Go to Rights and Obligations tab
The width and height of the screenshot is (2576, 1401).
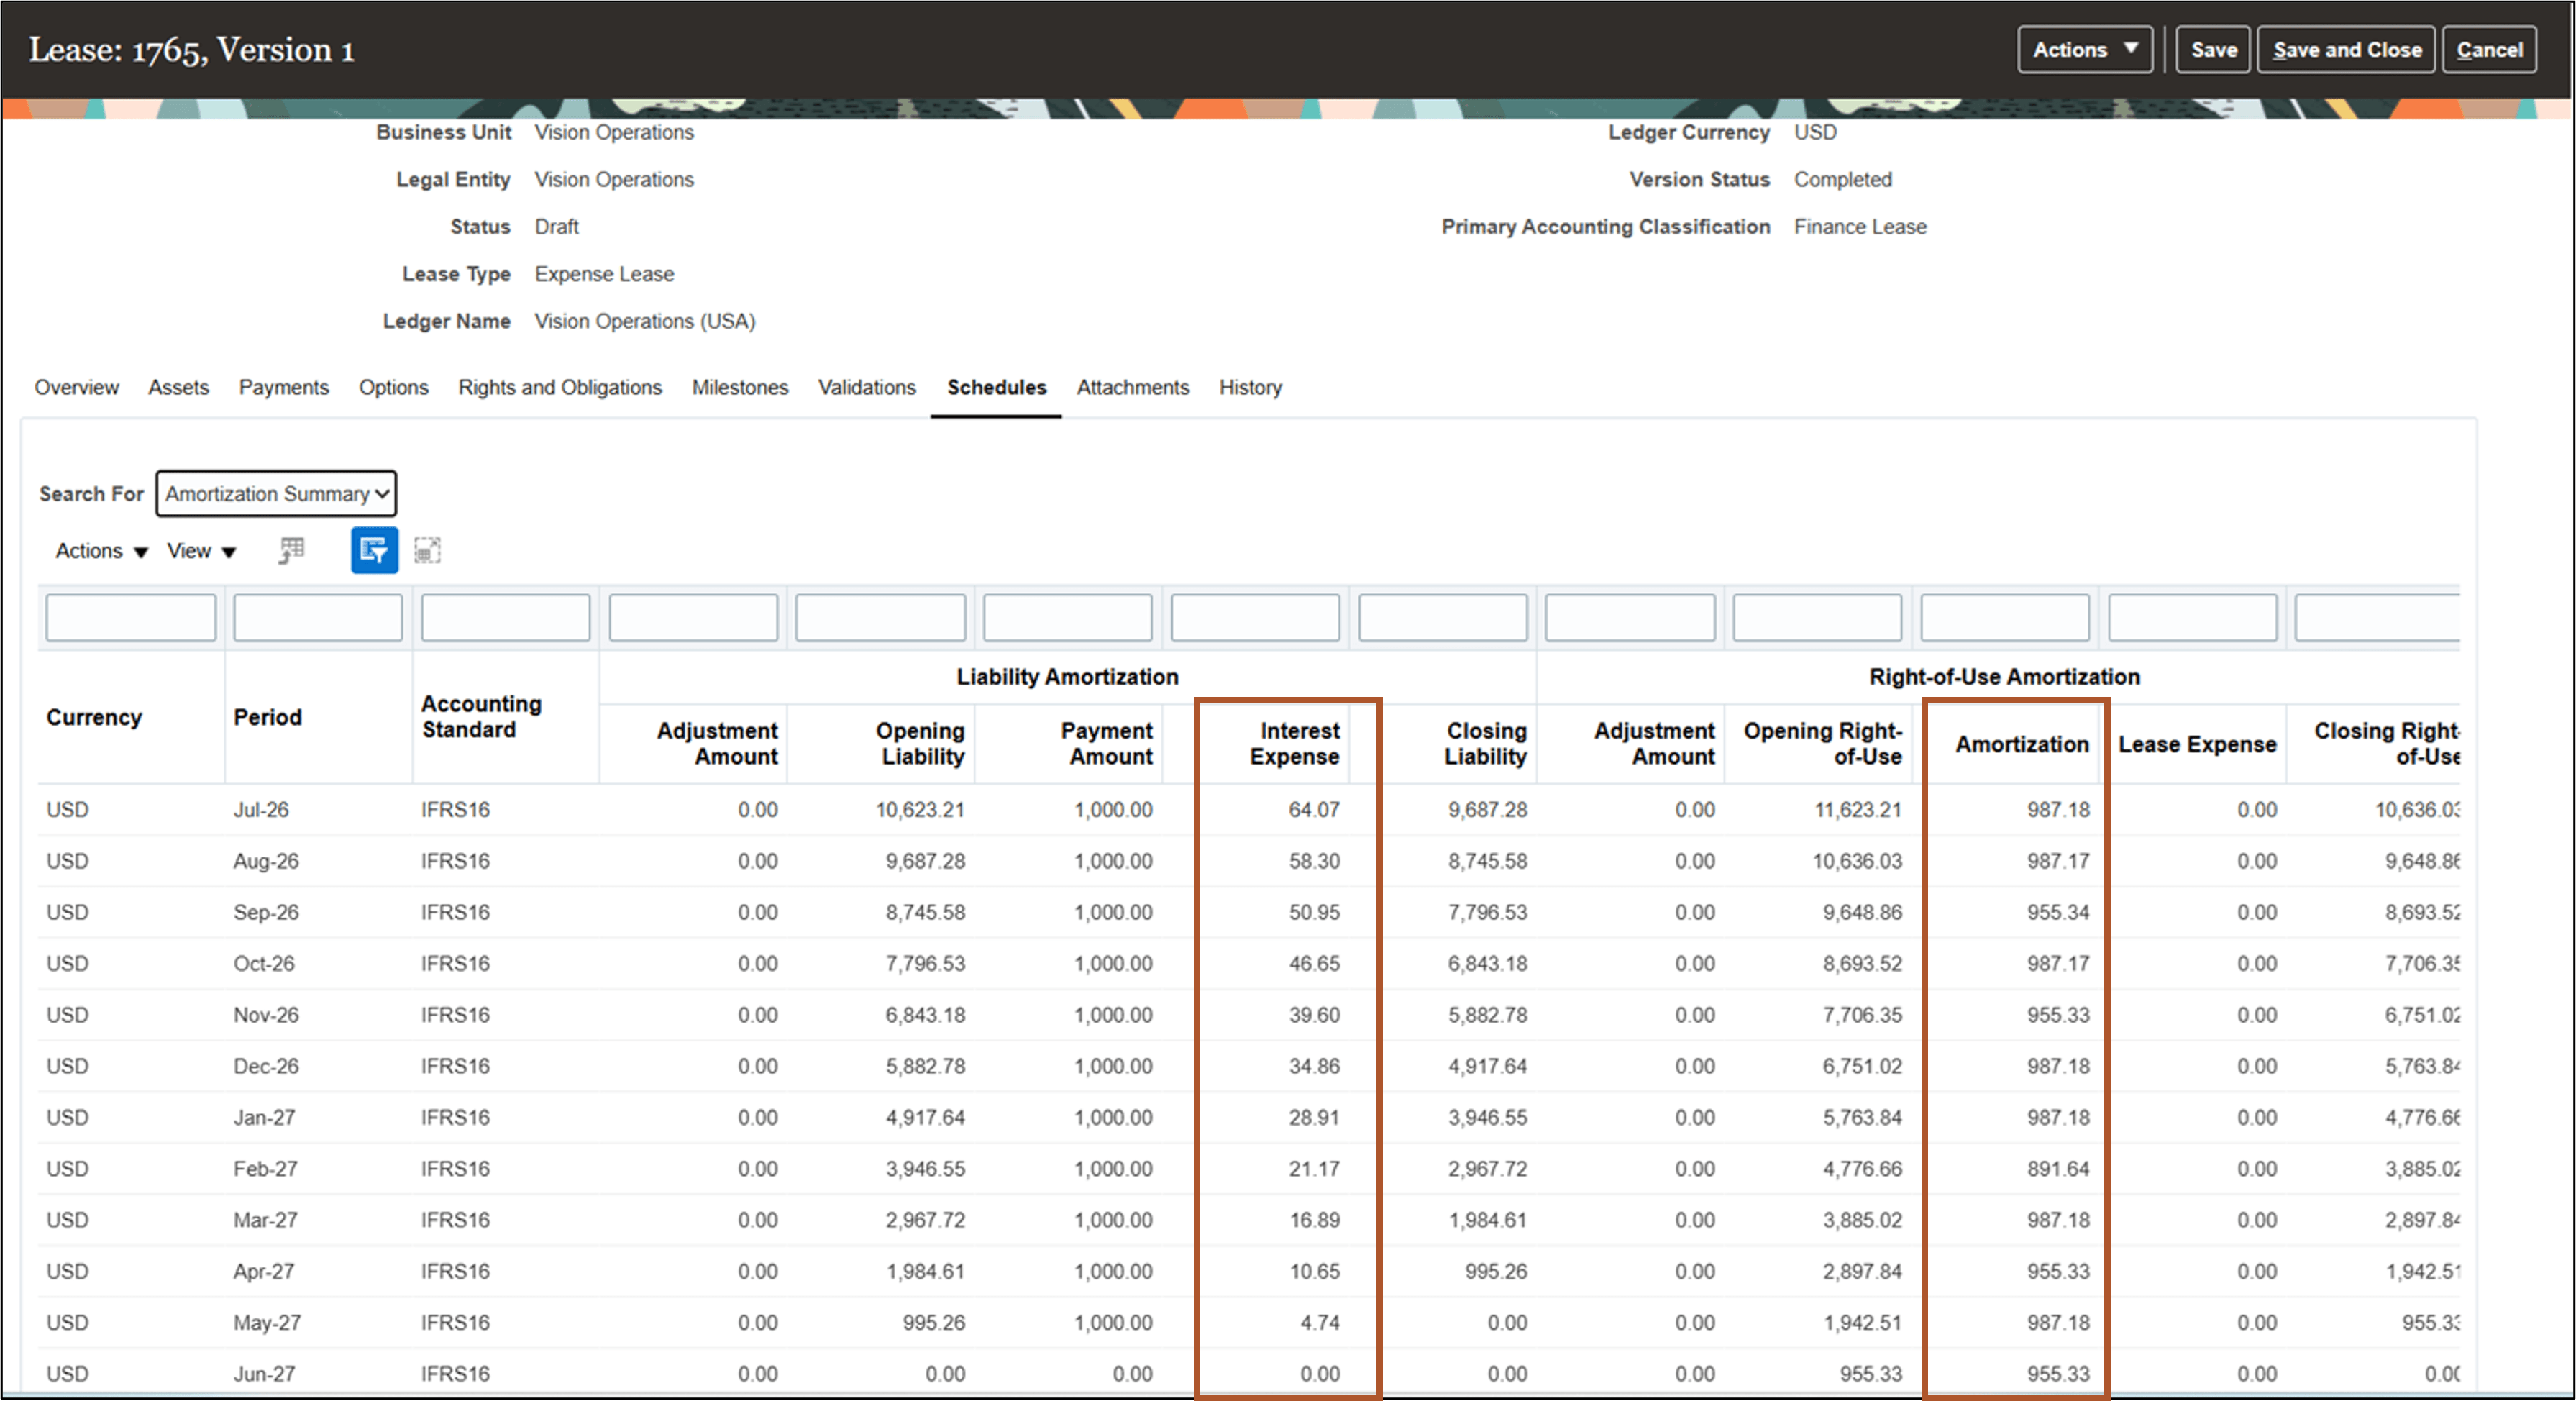tap(560, 387)
